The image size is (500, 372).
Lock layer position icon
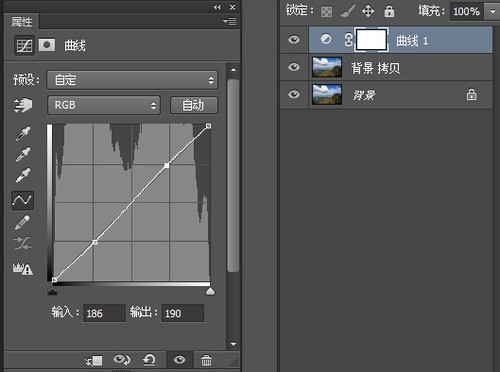tap(368, 11)
